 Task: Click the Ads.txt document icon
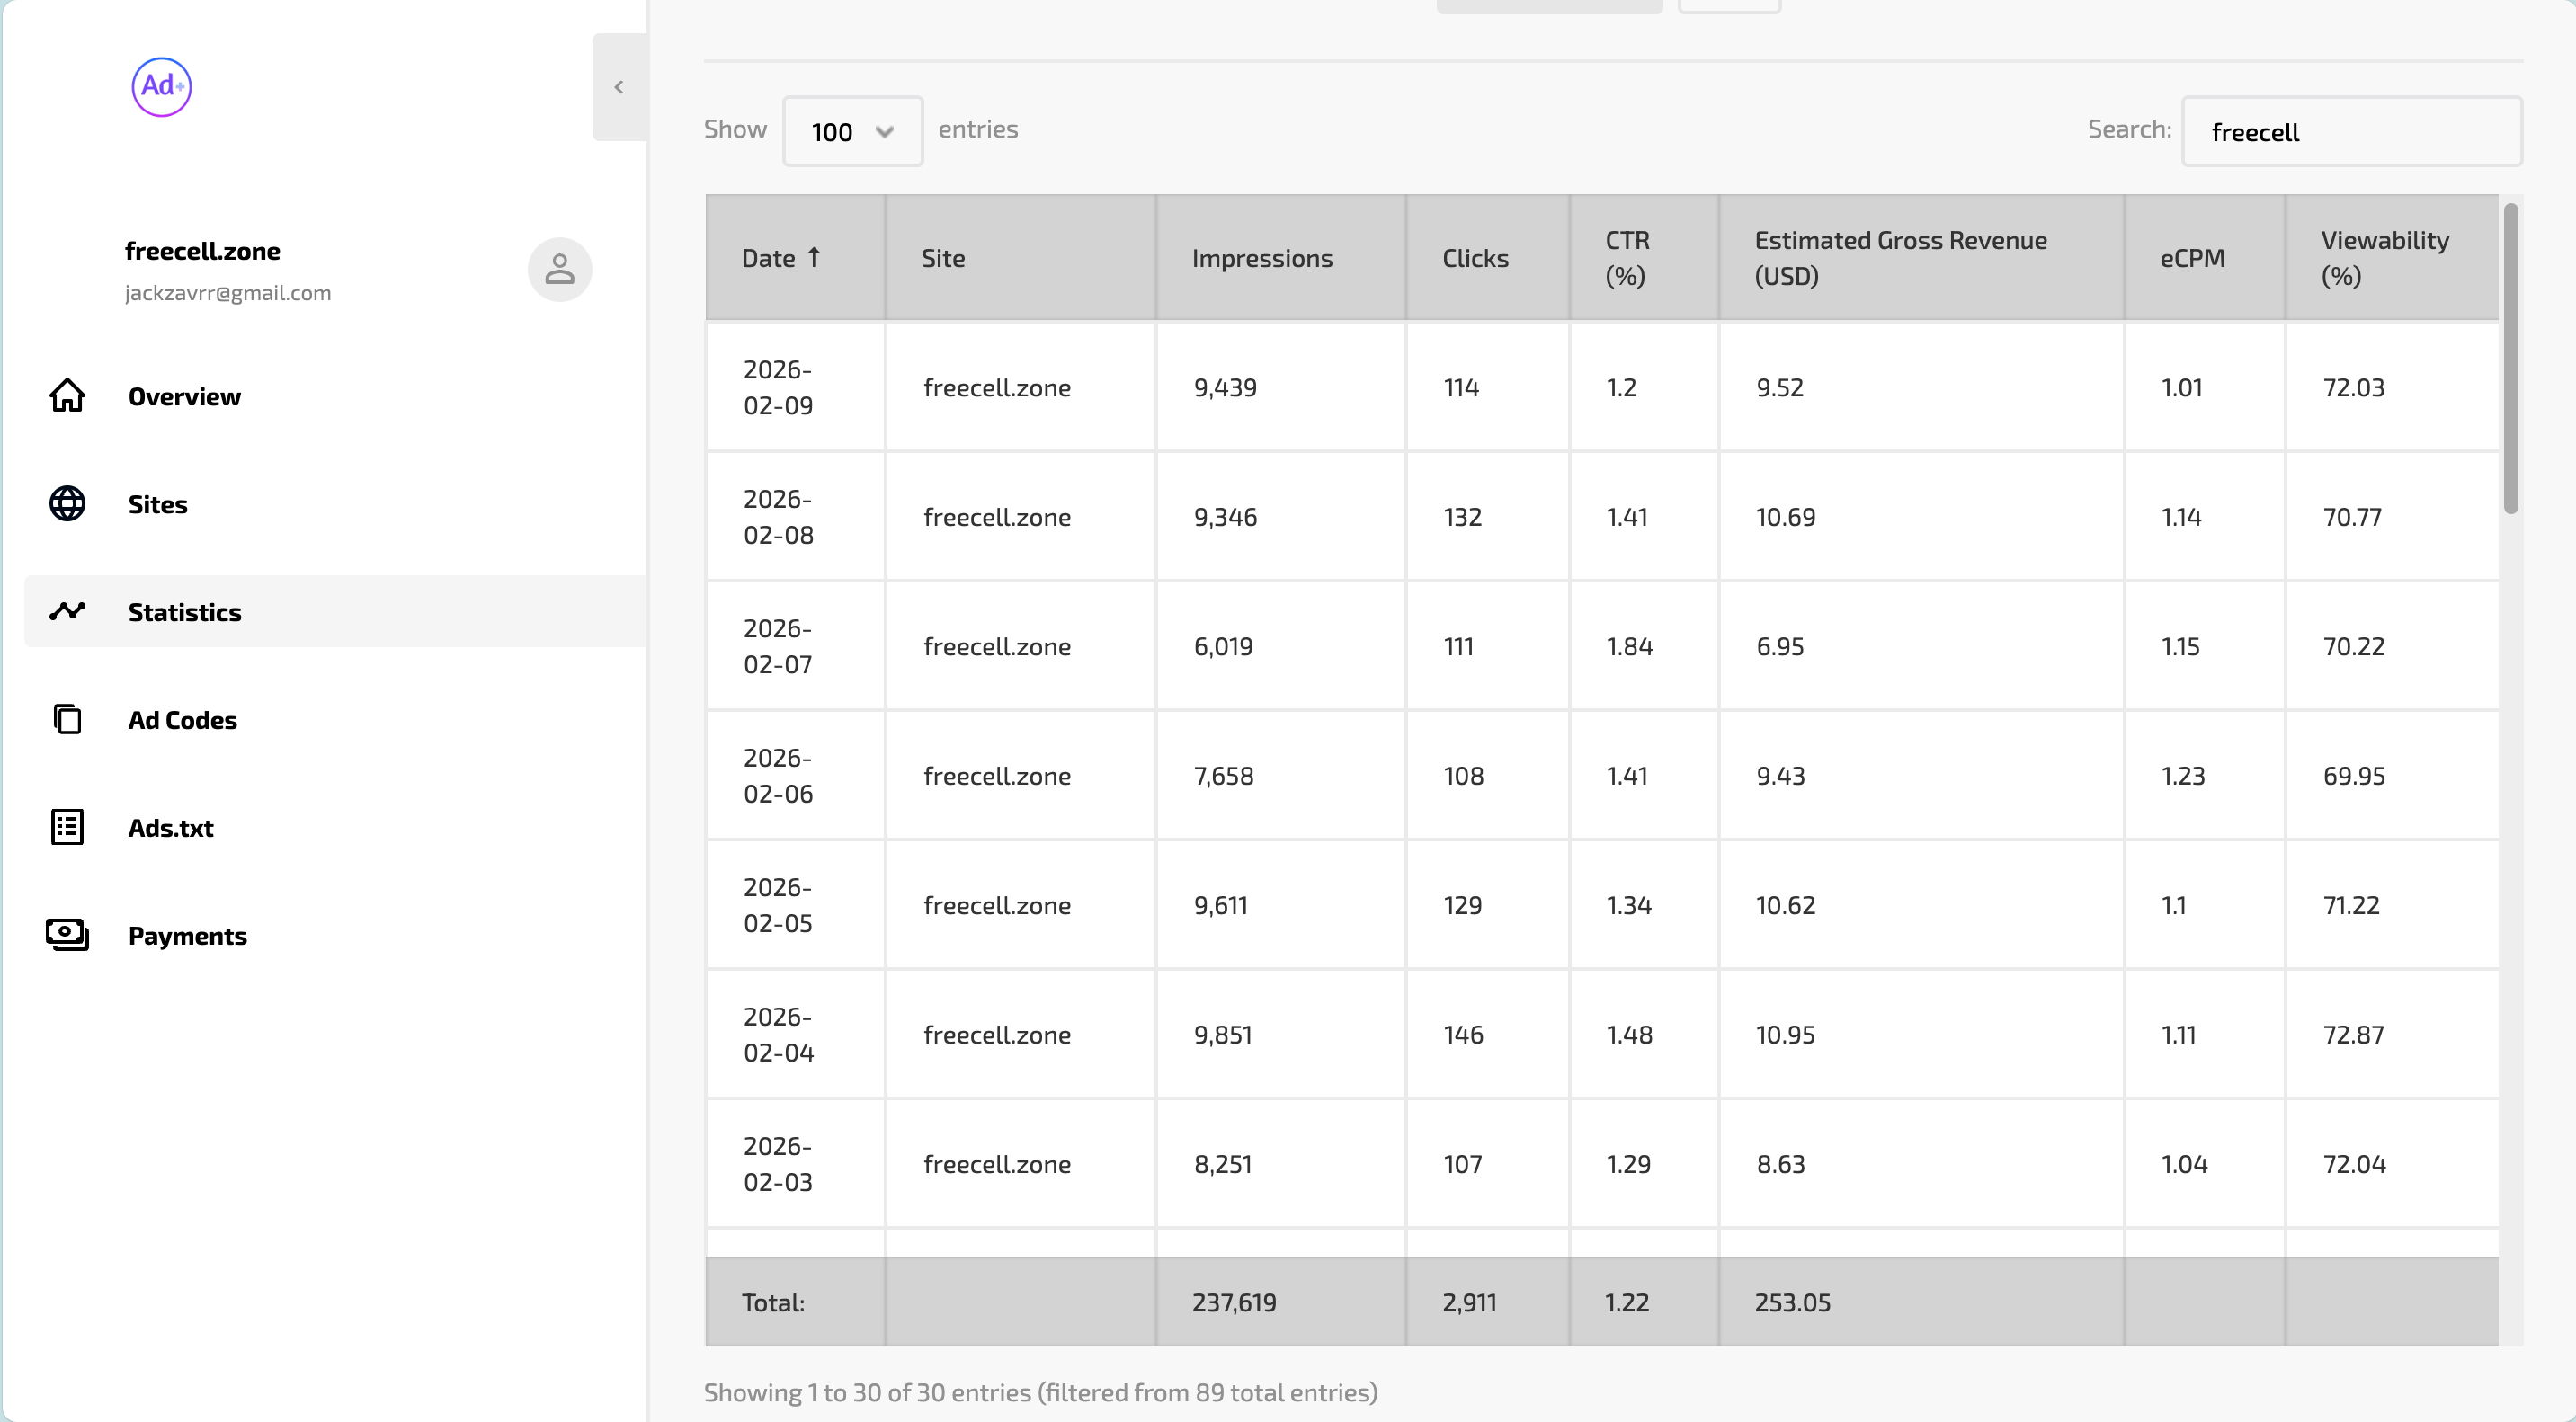67,827
